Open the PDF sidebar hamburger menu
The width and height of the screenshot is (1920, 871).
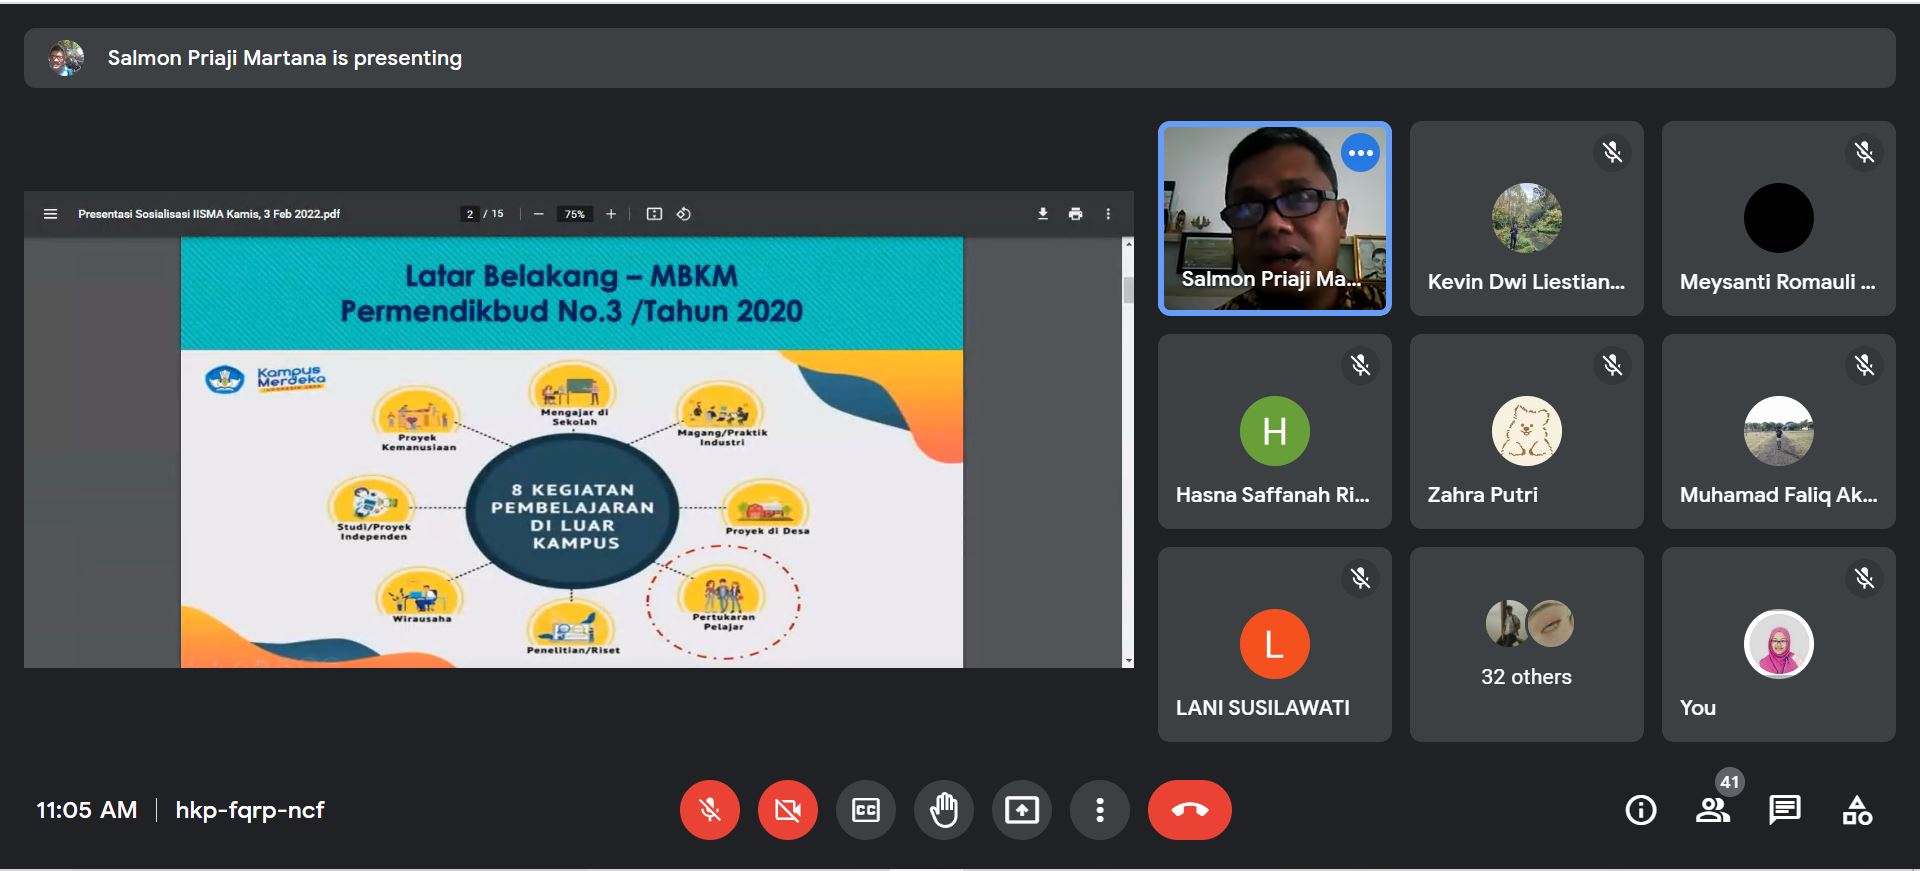pyautogui.click(x=51, y=214)
